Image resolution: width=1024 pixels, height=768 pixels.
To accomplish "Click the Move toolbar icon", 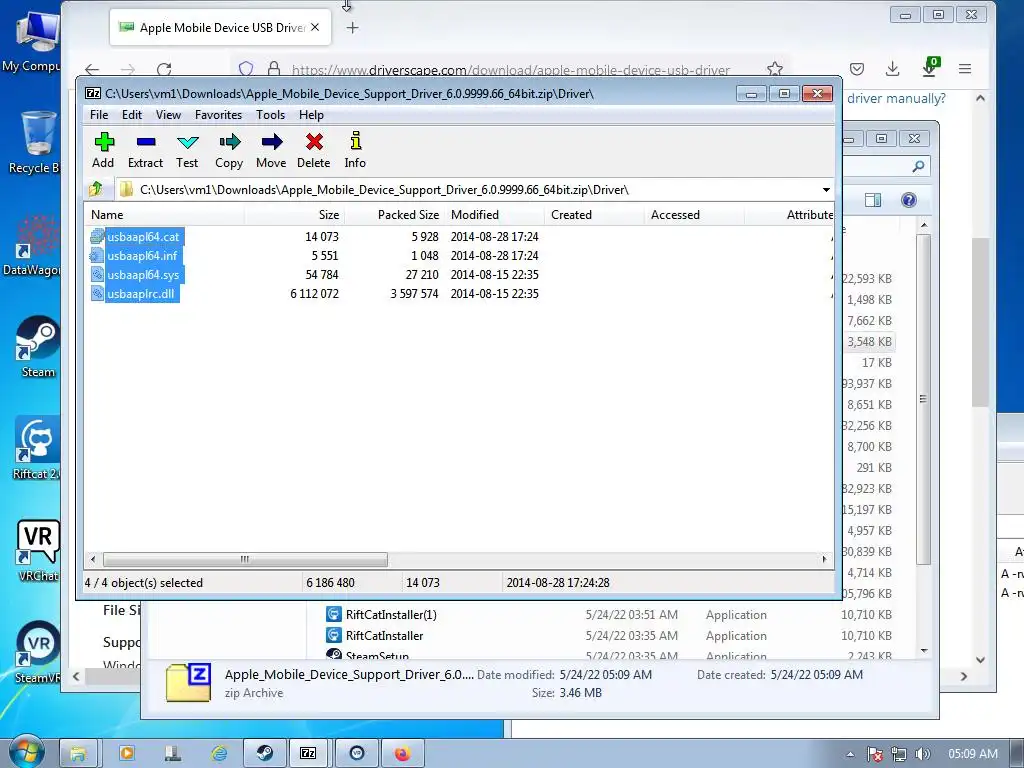I will [271, 150].
